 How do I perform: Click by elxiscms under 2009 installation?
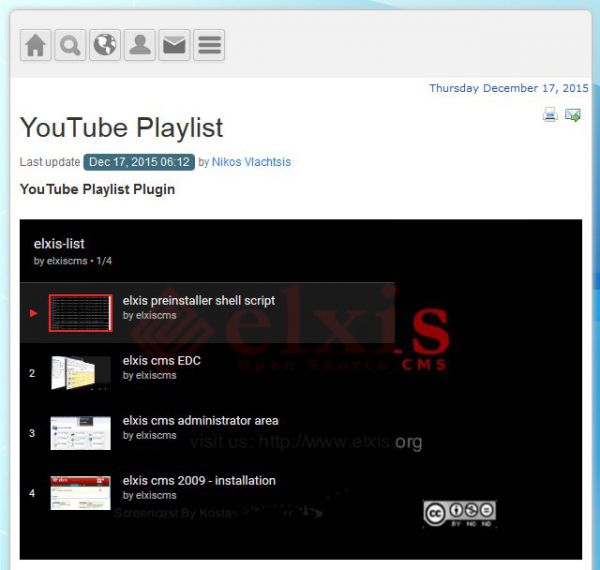(x=150, y=495)
